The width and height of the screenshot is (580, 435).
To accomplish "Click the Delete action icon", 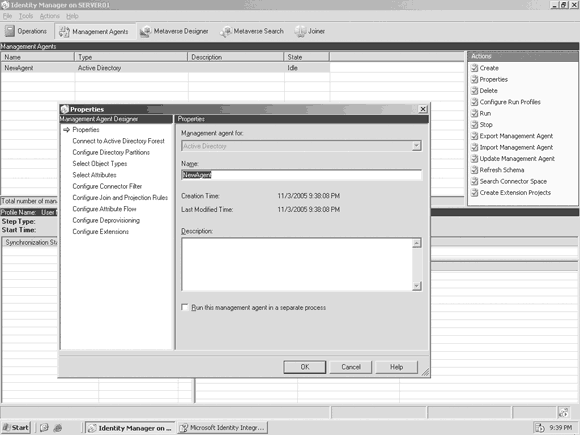I will click(474, 91).
